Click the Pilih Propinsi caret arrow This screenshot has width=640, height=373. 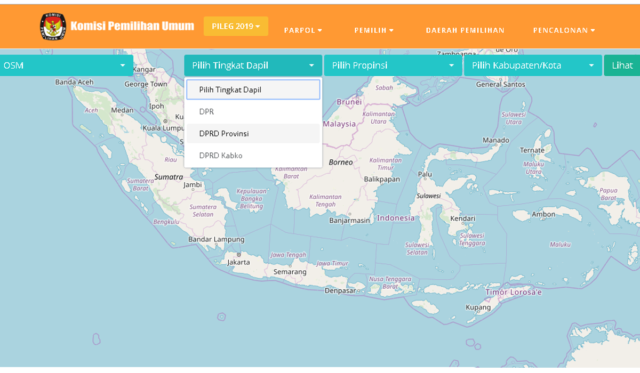451,65
